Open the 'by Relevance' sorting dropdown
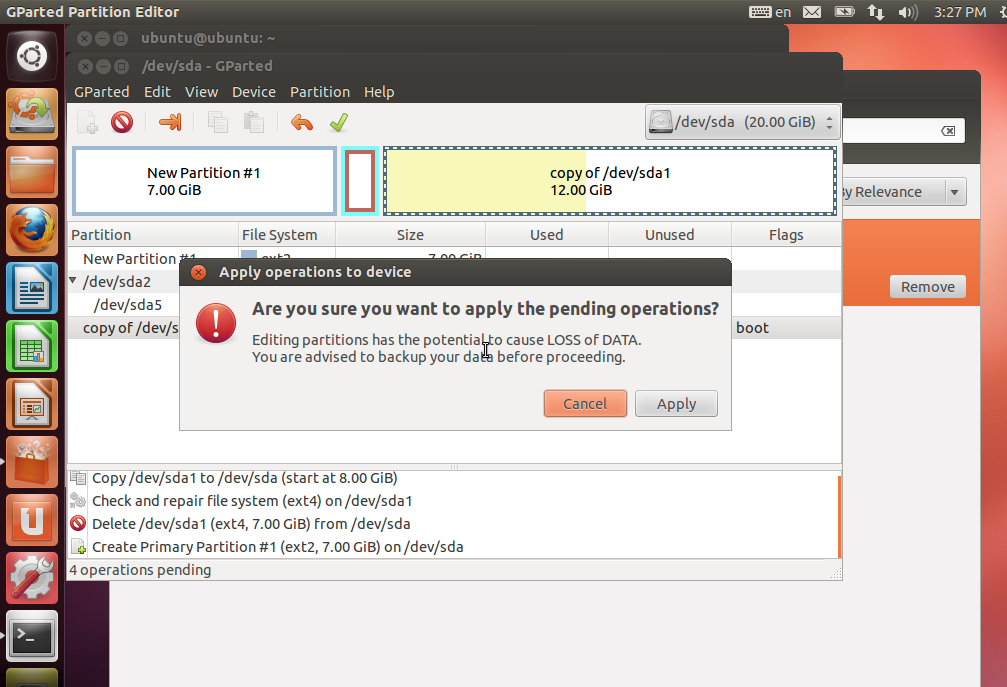Screen dimensions: 1007x687 click(x=904, y=191)
